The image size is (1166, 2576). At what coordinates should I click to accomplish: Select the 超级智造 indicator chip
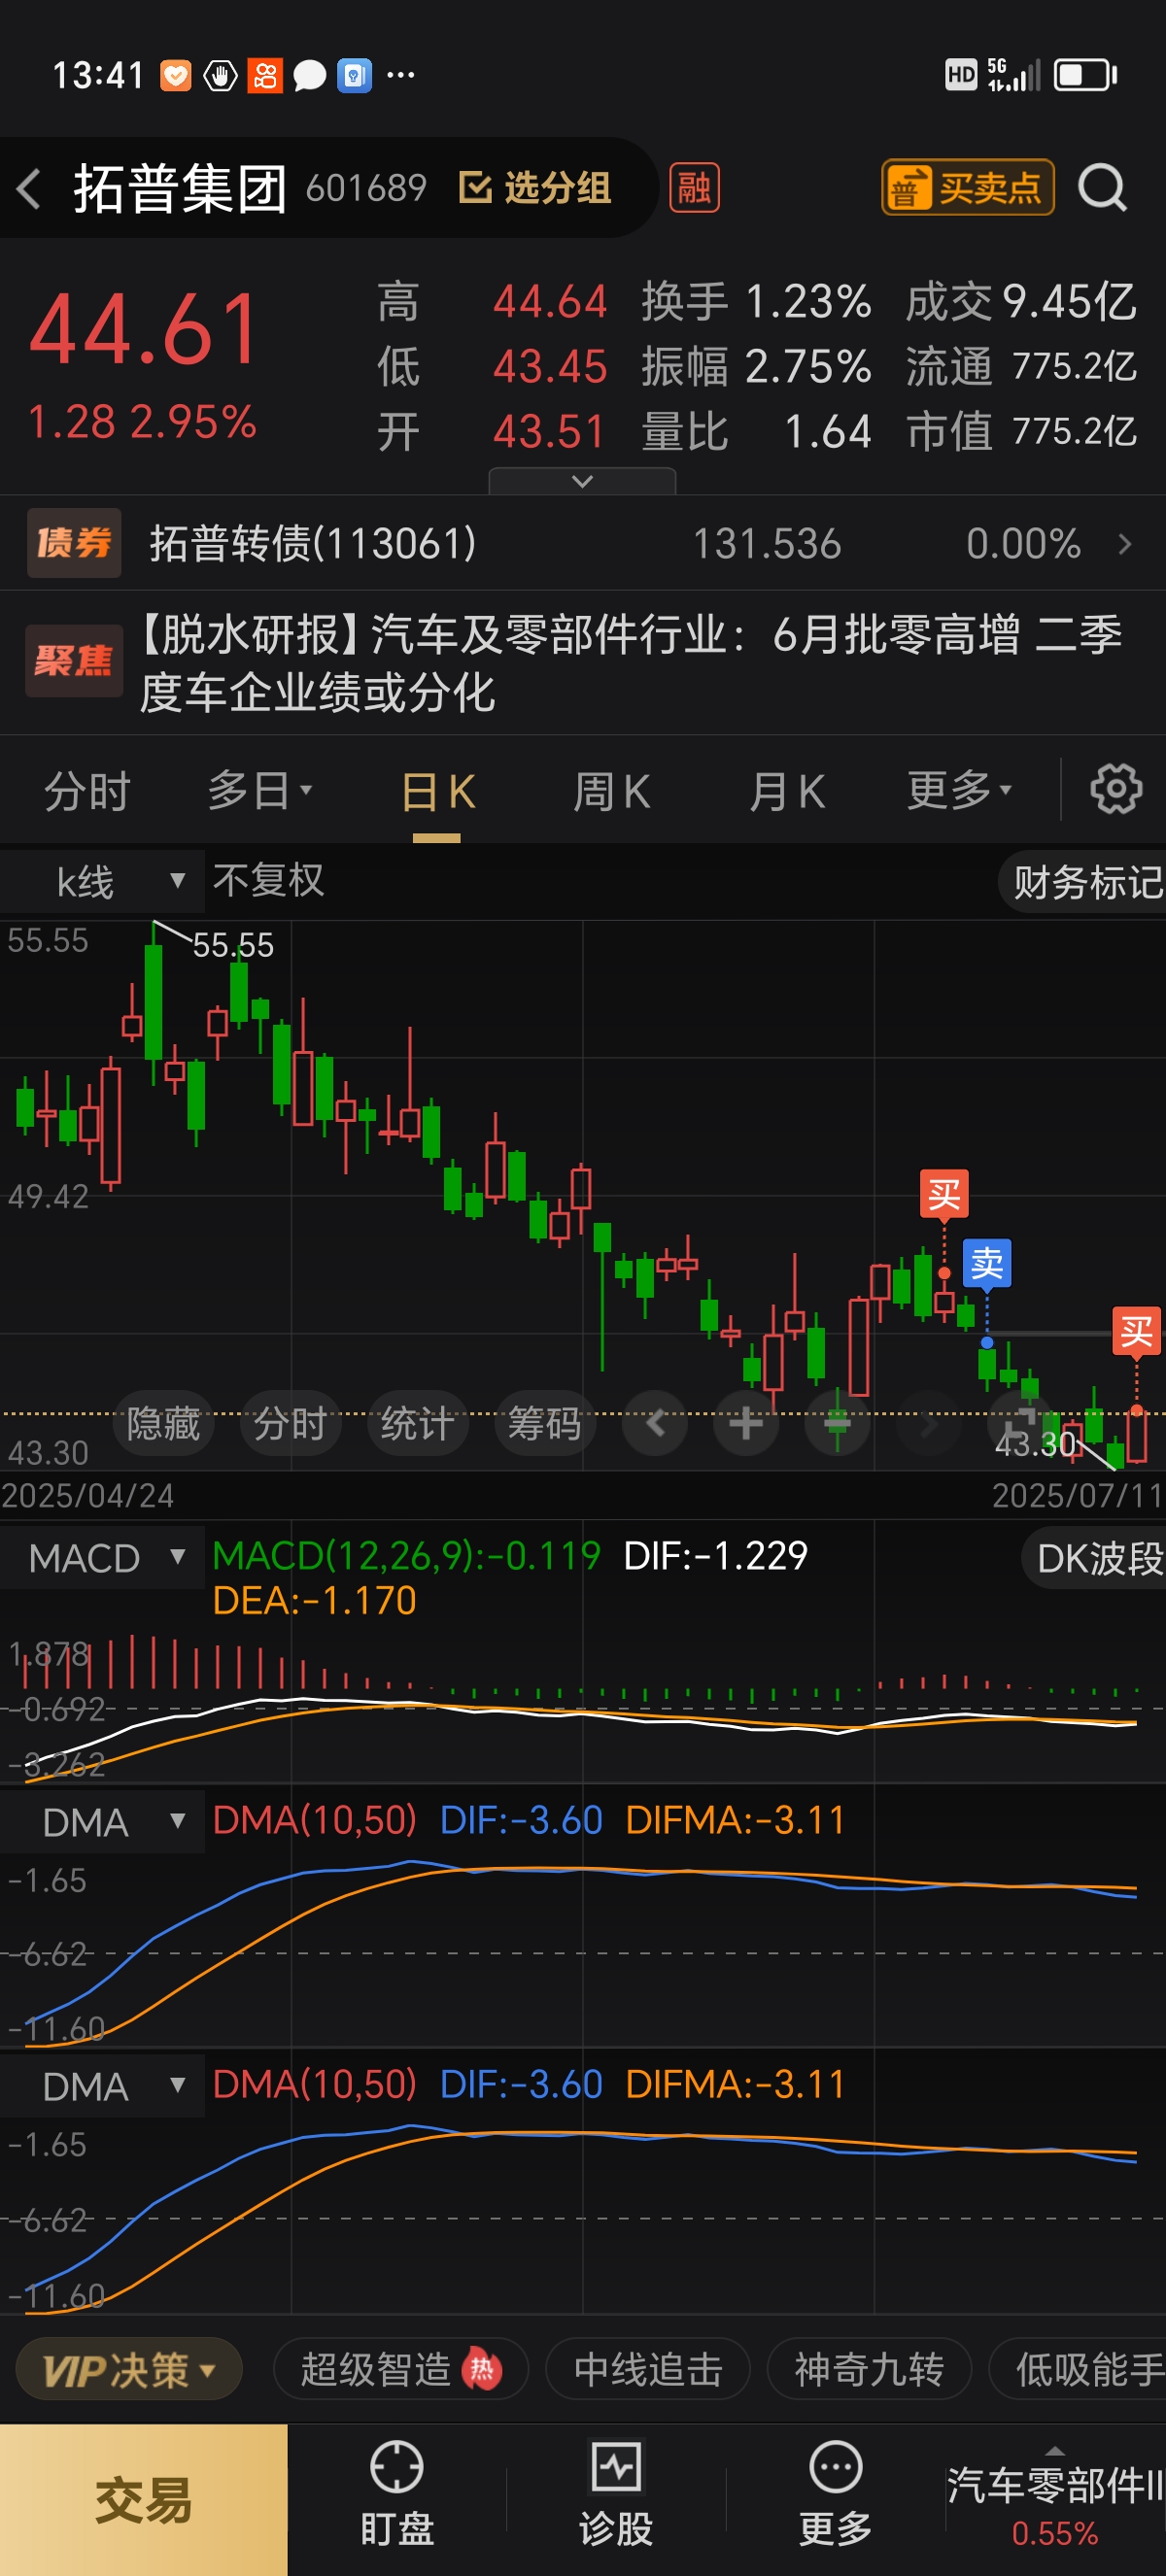[x=400, y=2369]
